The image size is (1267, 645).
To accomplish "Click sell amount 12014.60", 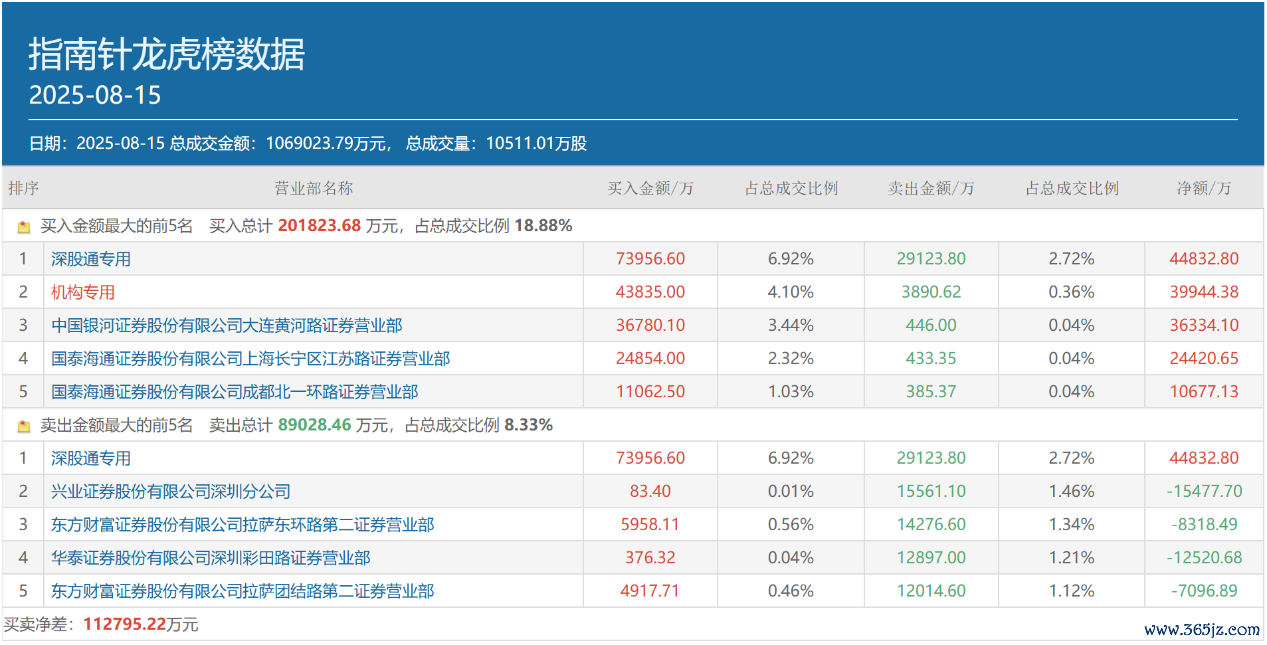I will (931, 591).
